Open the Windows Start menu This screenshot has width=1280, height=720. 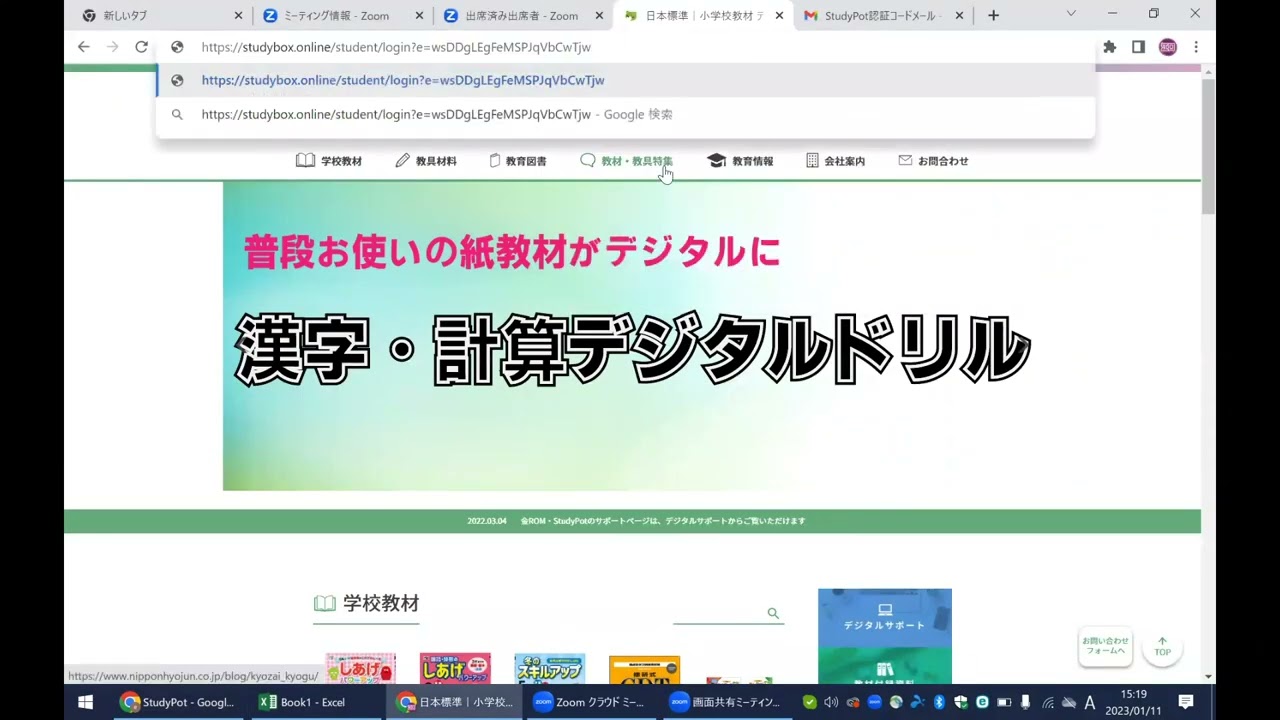pyautogui.click(x=85, y=702)
